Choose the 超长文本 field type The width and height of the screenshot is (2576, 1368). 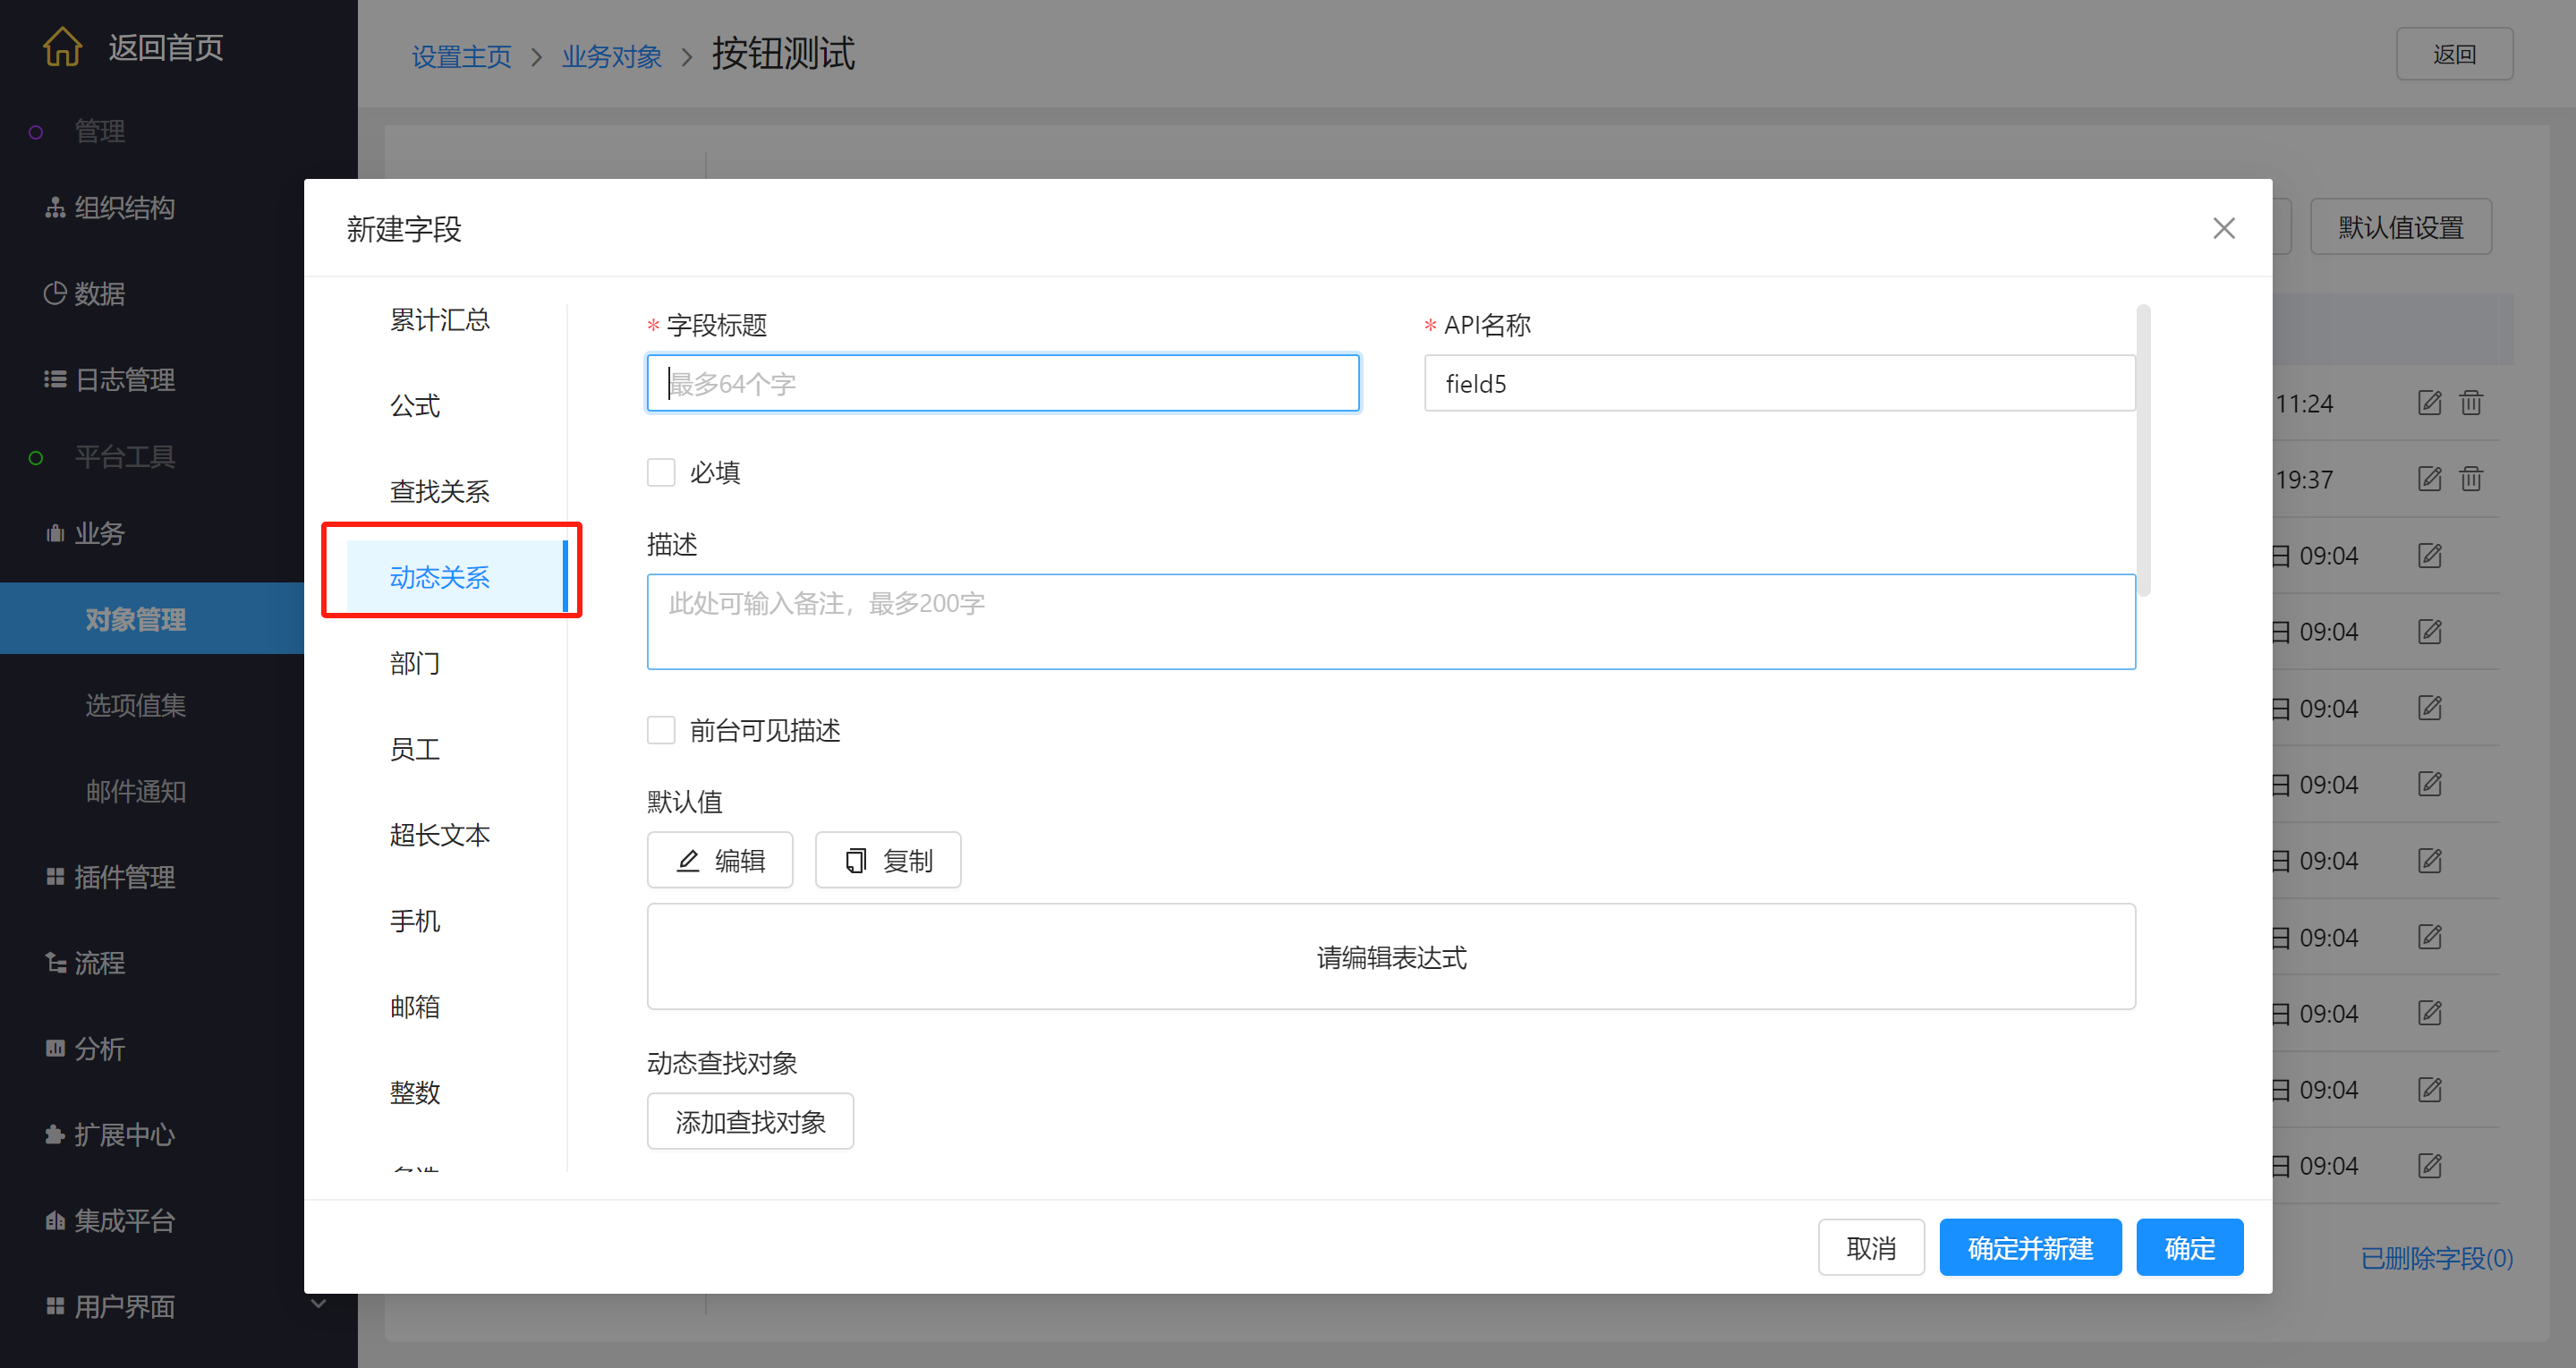pyautogui.click(x=440, y=835)
